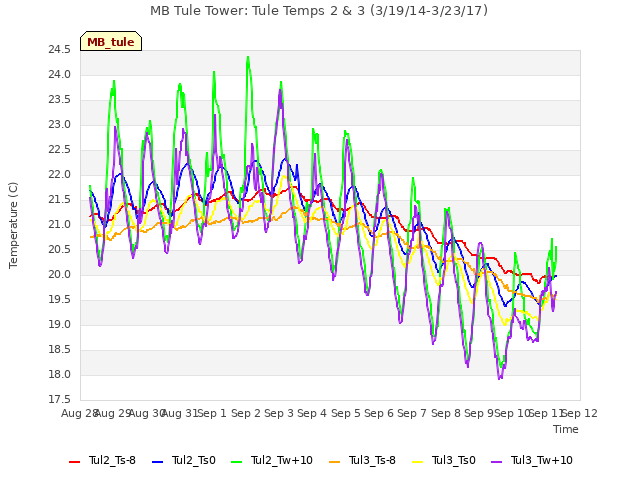Click the Aug 29 x-axis date label

coord(113,413)
